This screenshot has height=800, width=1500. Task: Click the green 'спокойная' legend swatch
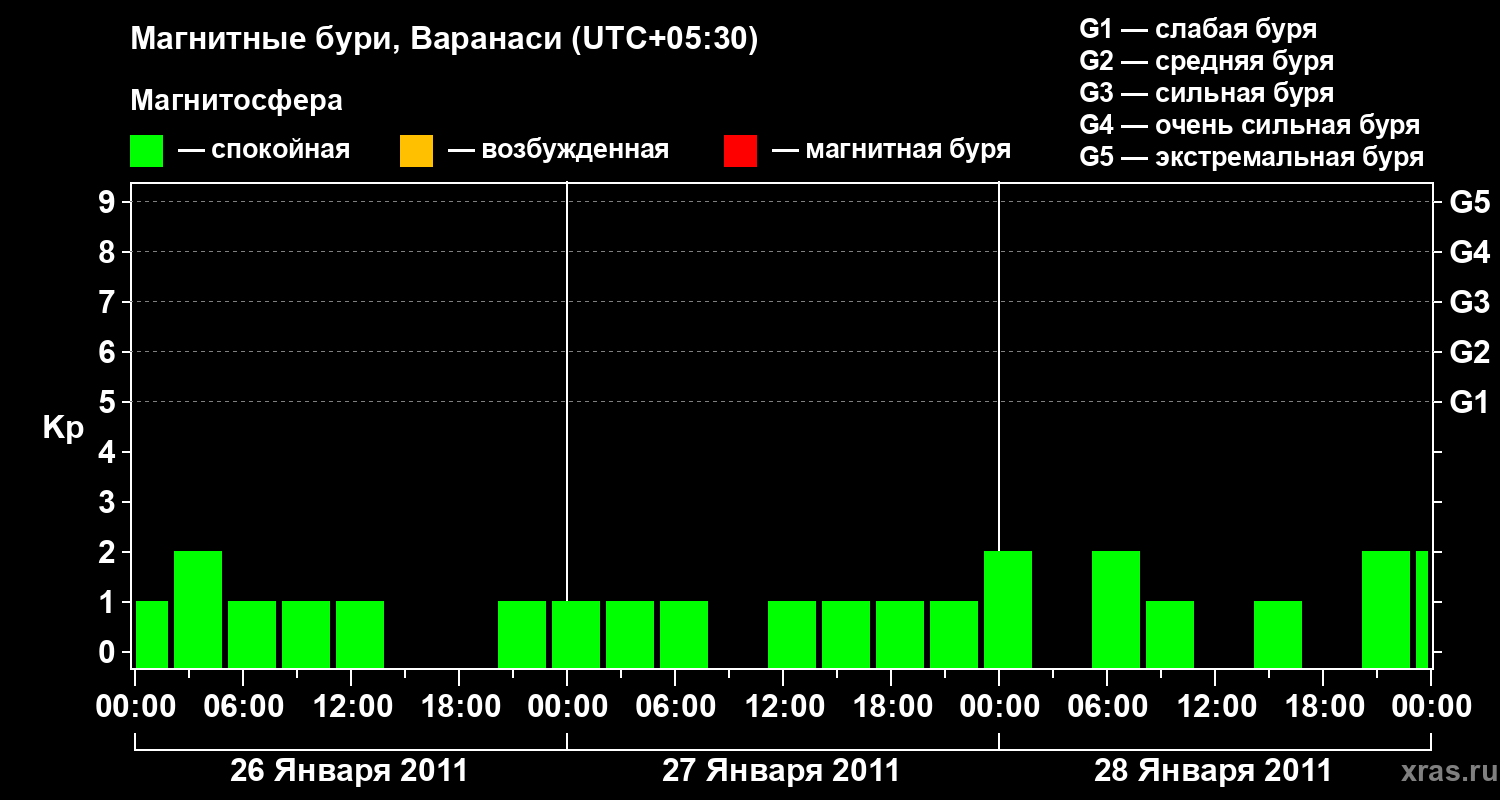(147, 151)
